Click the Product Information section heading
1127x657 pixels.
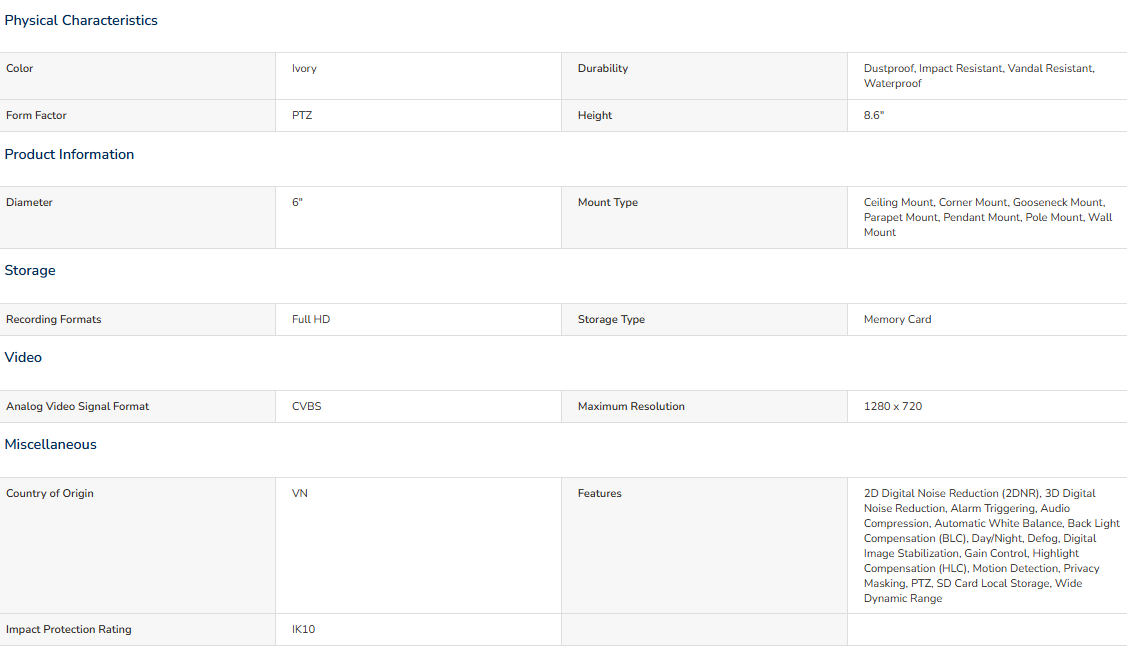69,154
